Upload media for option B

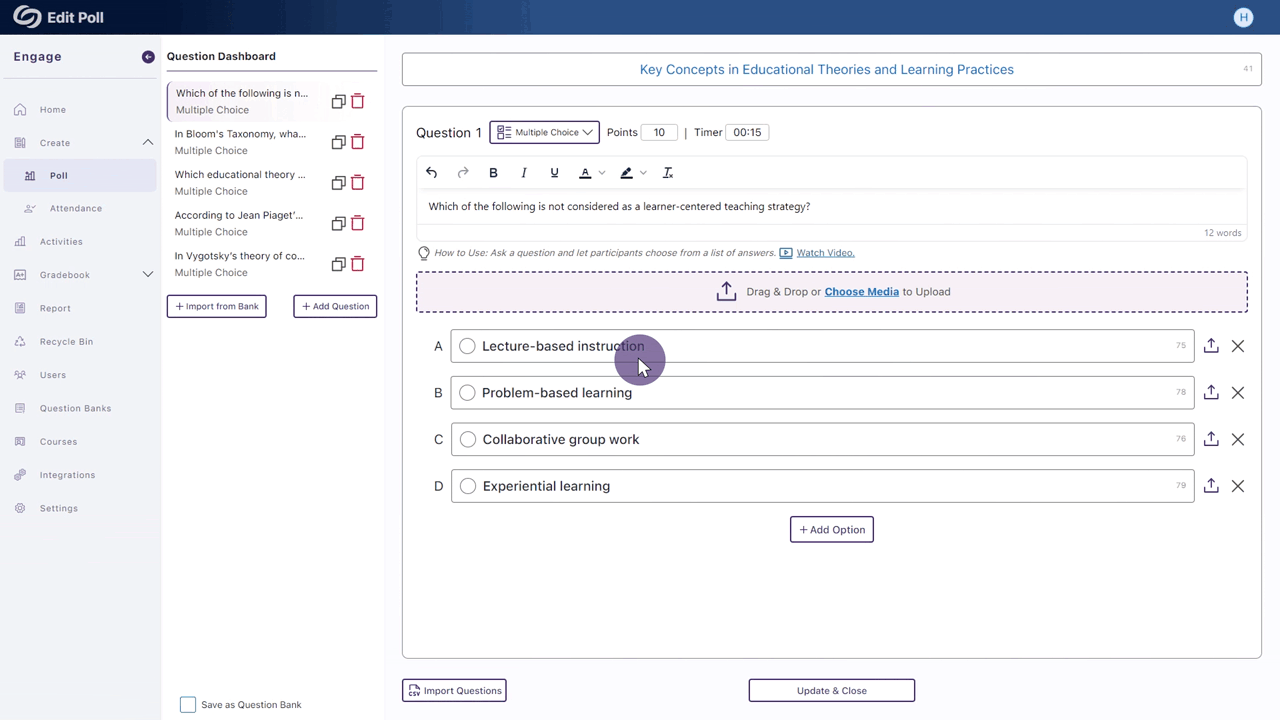click(x=1211, y=393)
